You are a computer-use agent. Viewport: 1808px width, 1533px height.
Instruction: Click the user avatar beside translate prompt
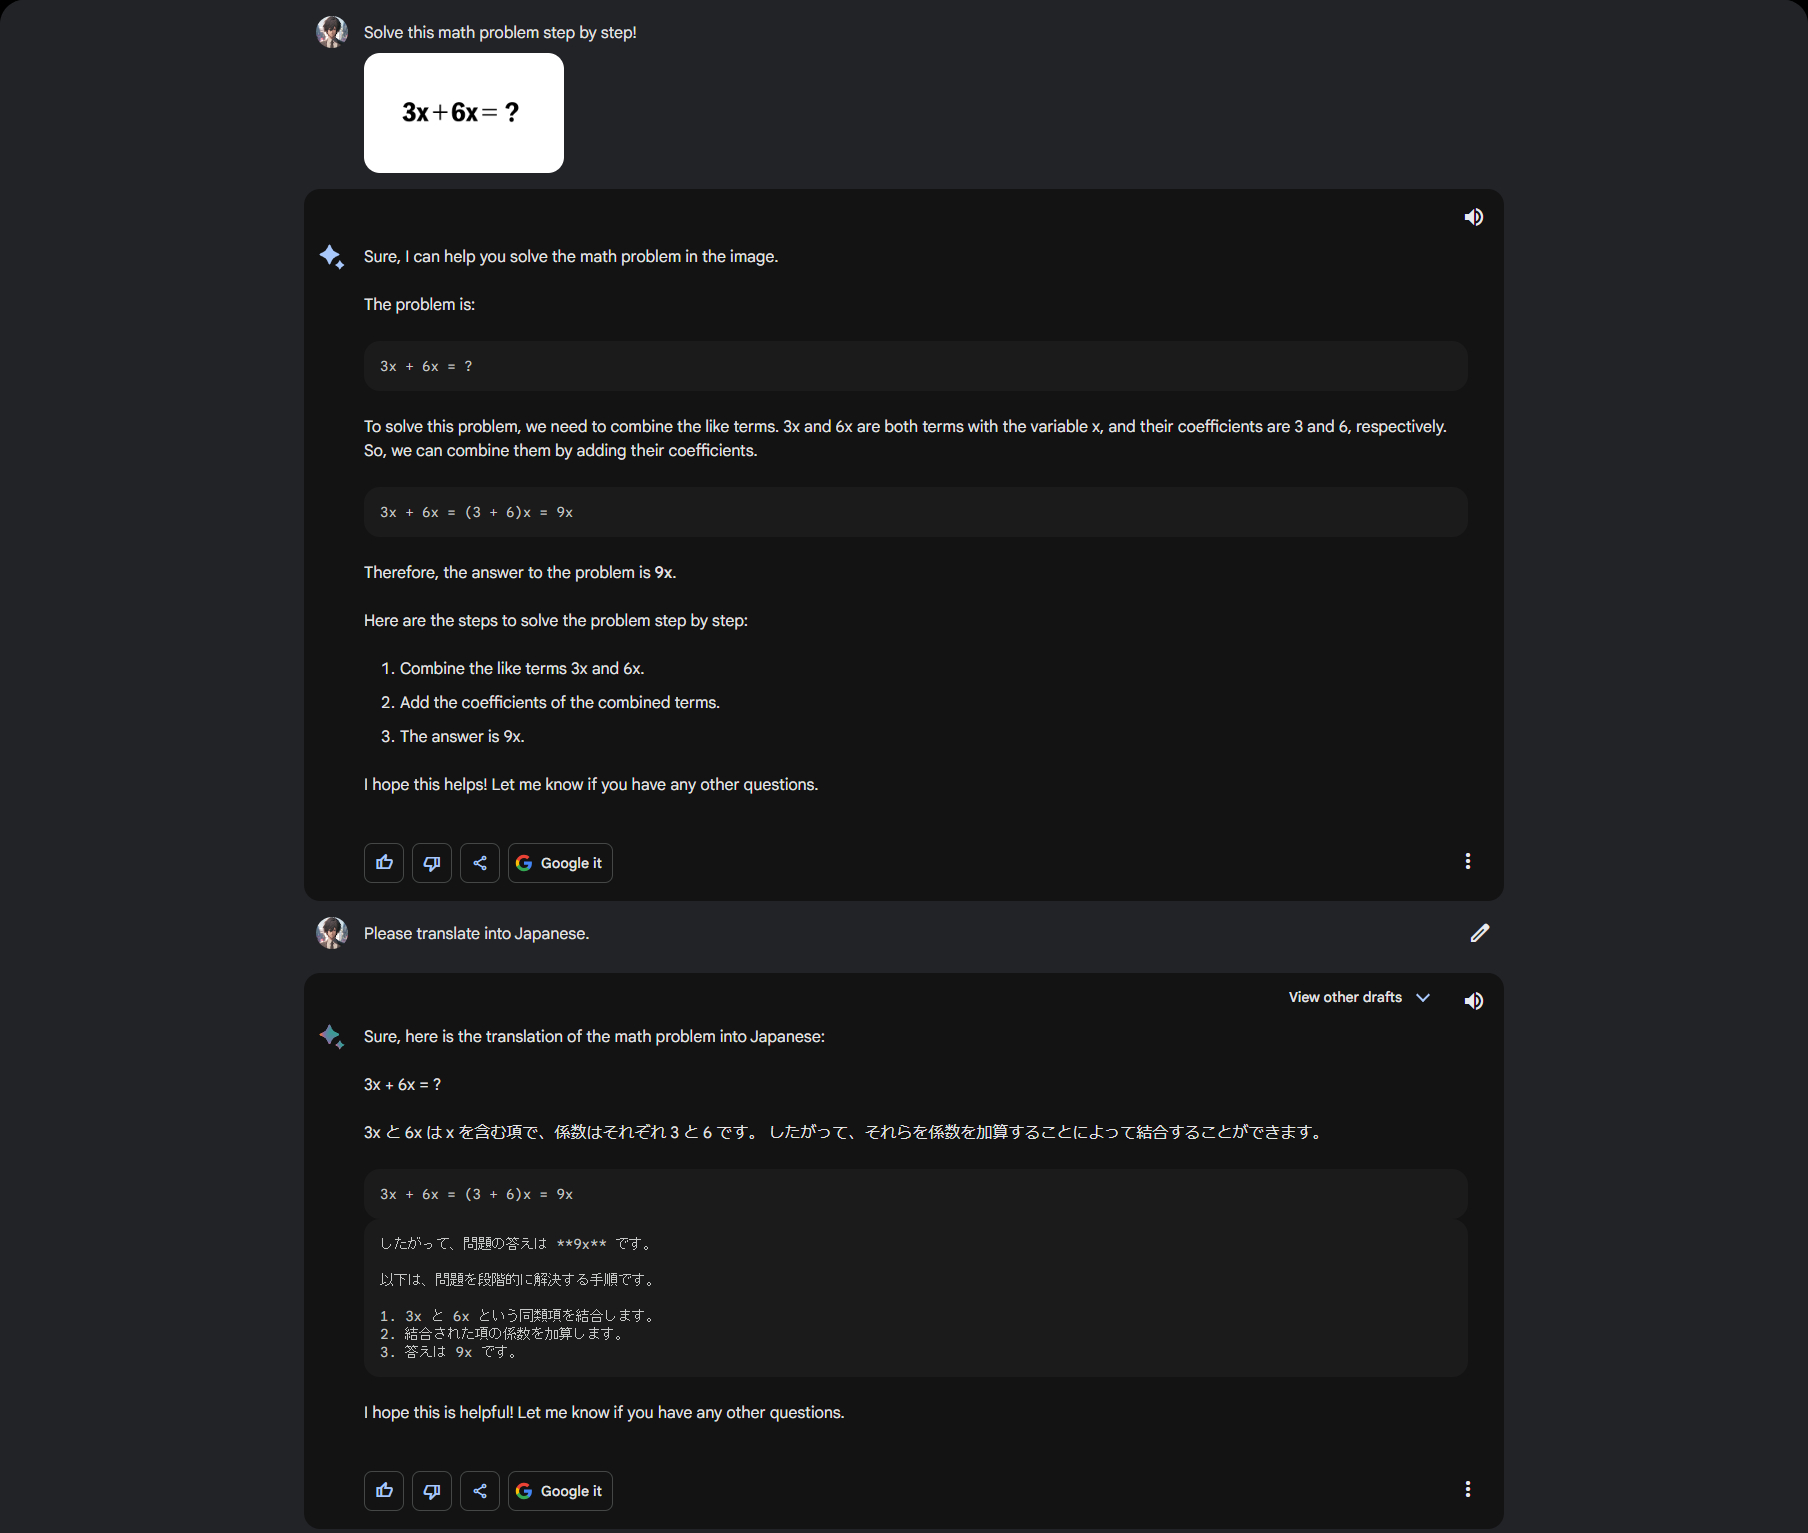(332, 933)
